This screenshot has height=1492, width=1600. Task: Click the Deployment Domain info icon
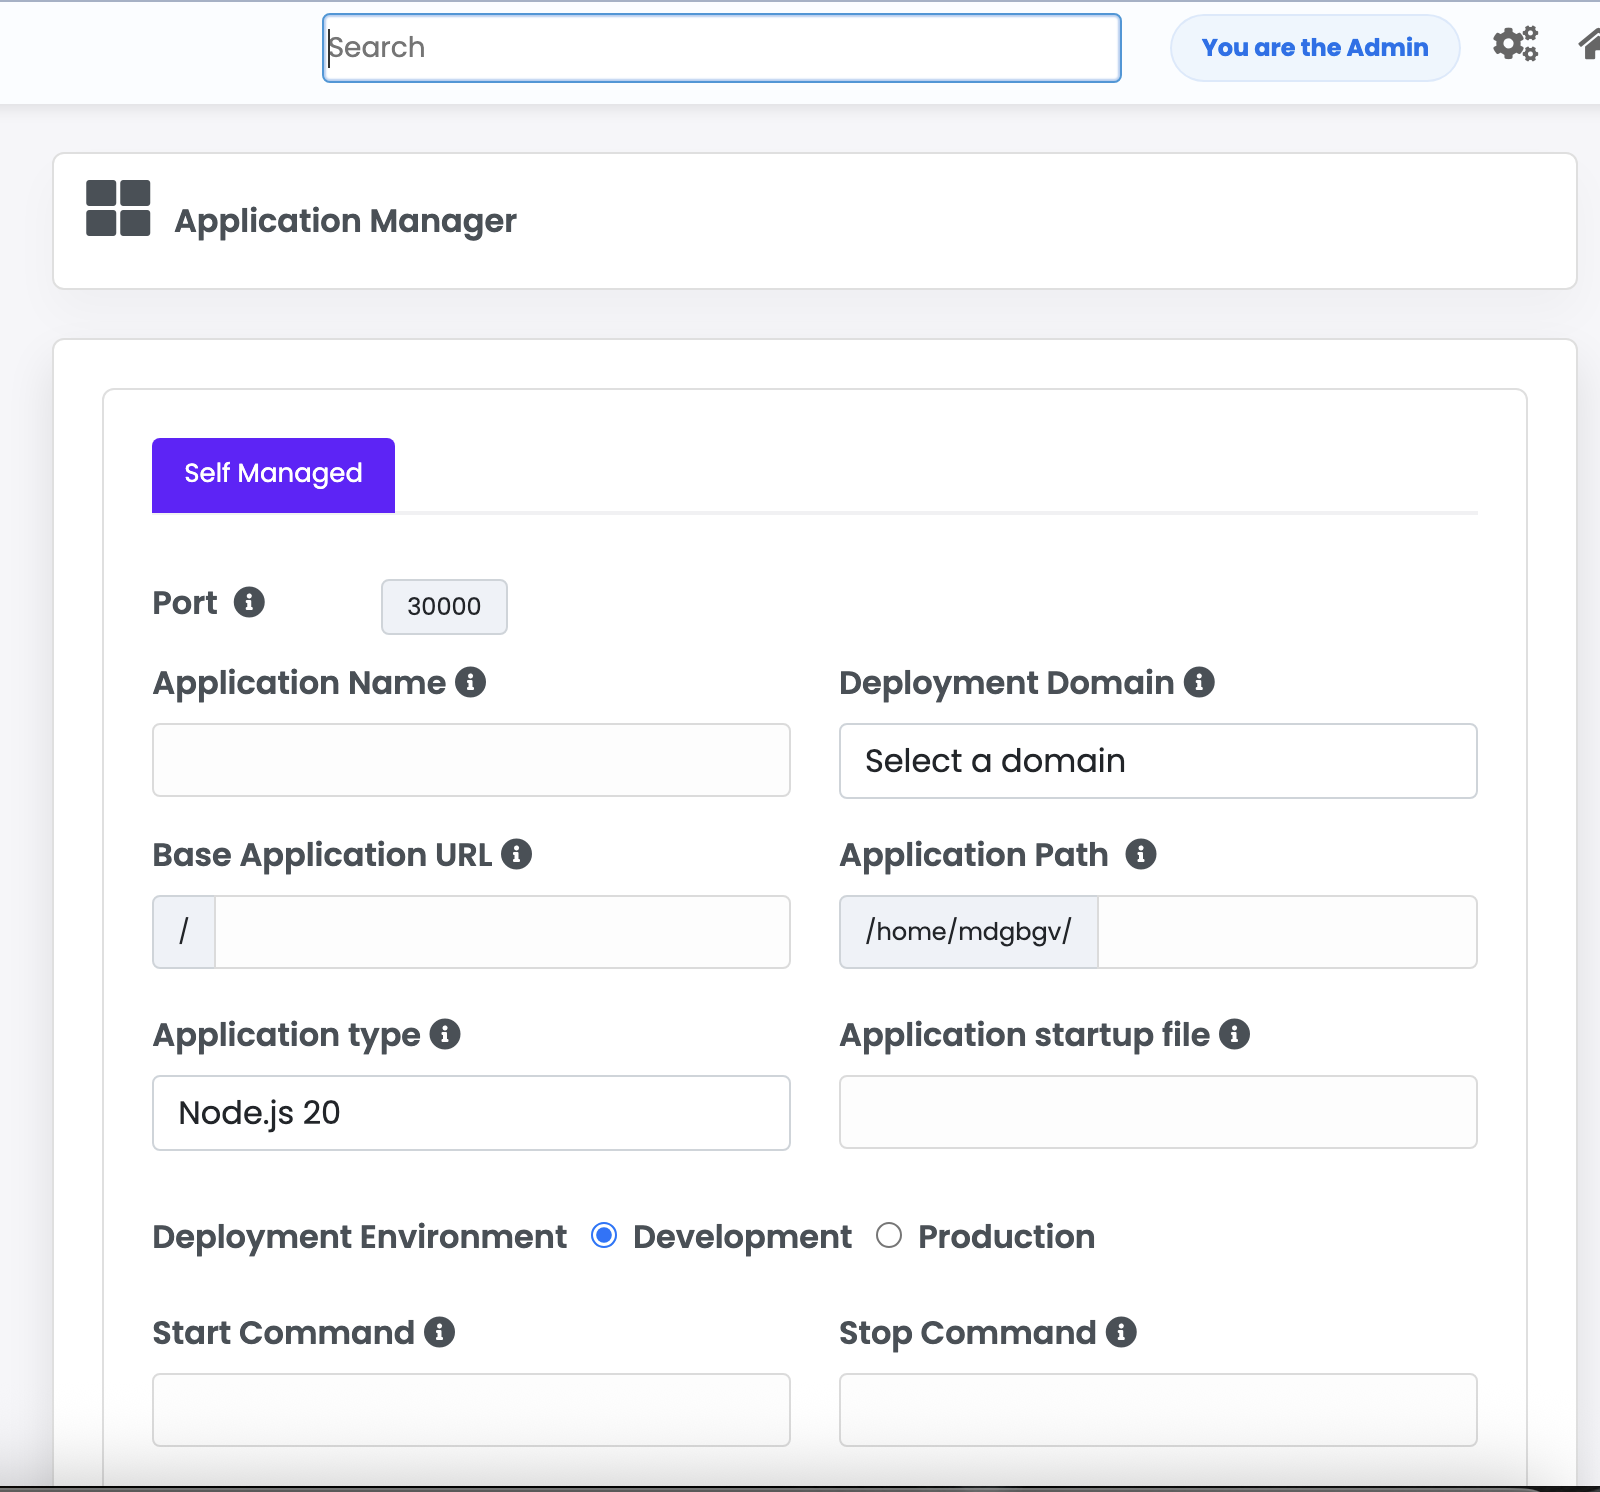[x=1199, y=682]
